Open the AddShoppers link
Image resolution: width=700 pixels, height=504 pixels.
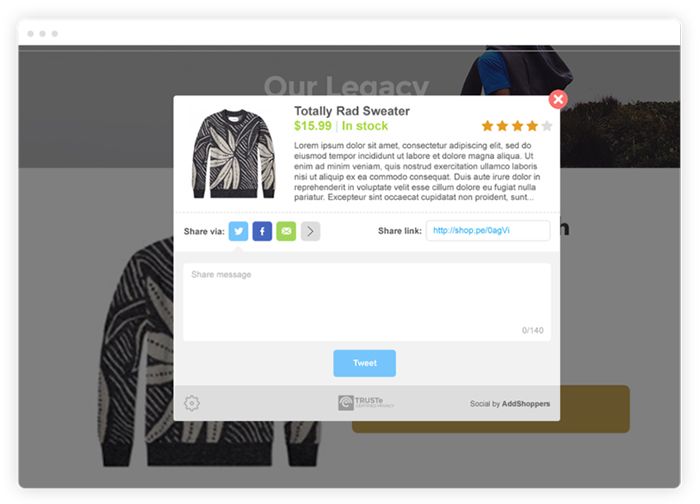[525, 404]
